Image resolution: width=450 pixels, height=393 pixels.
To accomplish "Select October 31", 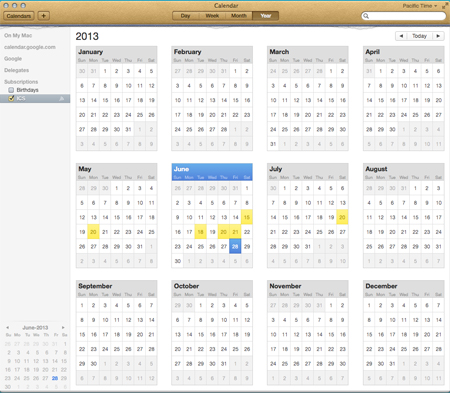I will [x=224, y=364].
